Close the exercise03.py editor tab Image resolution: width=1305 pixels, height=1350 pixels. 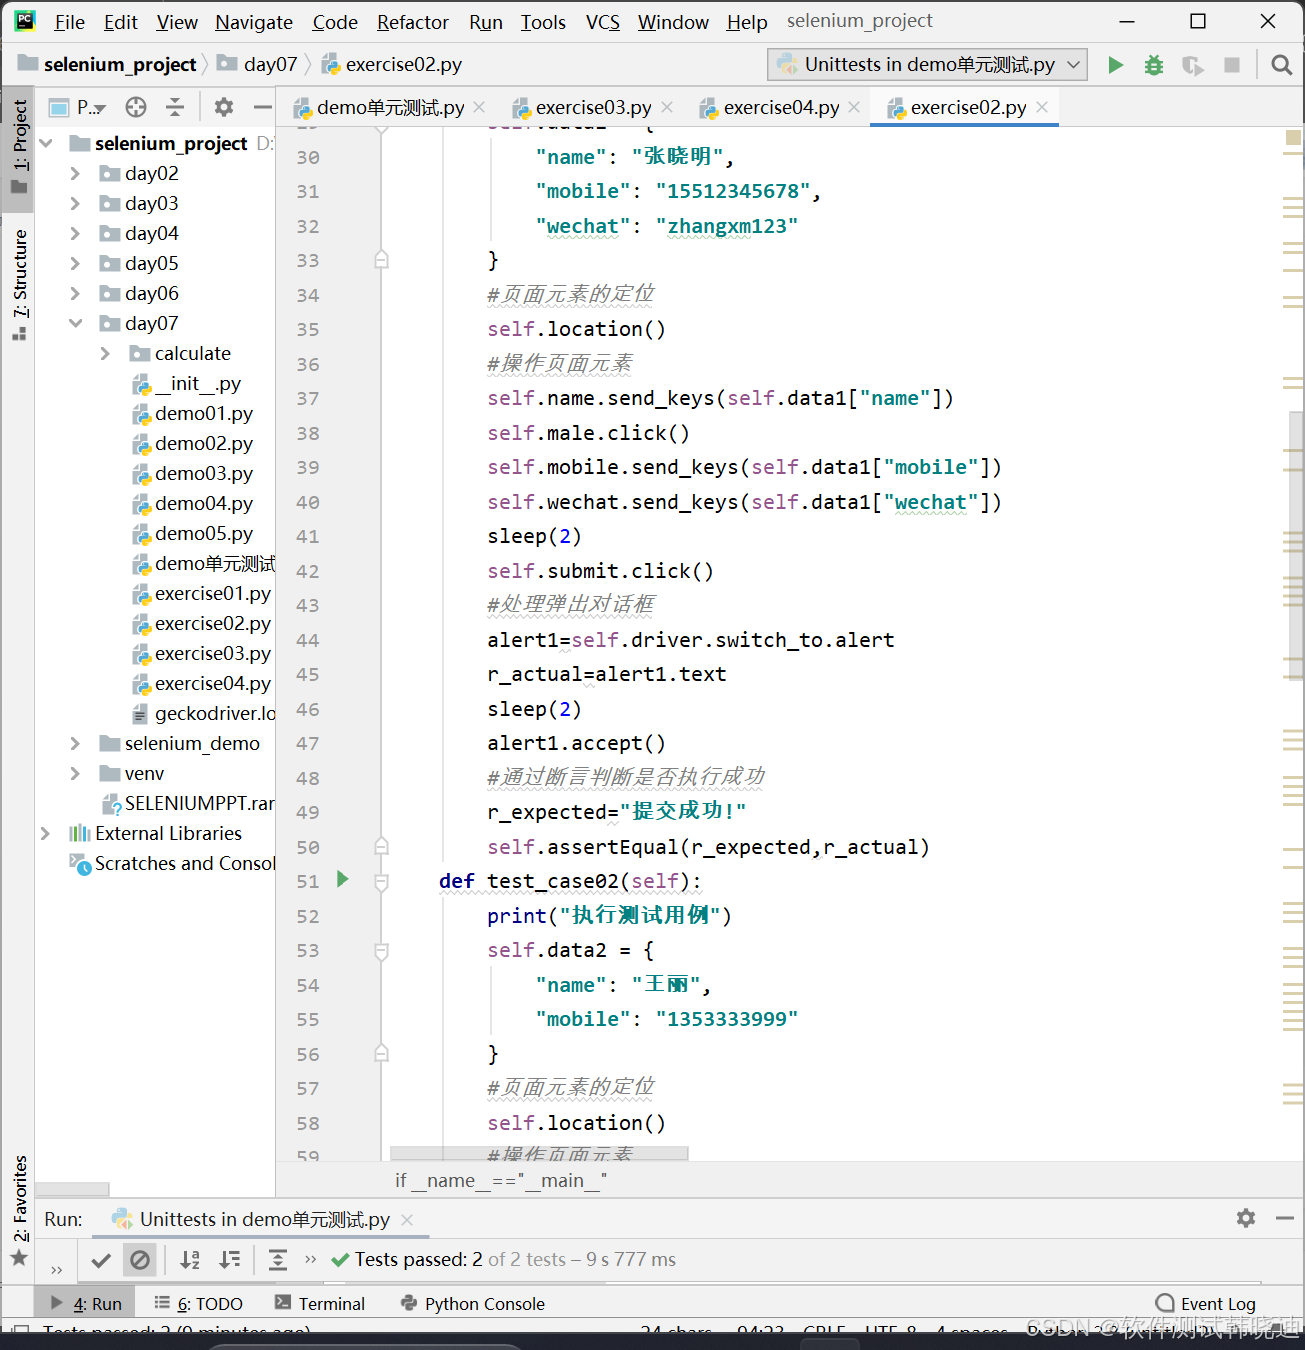[x=667, y=107]
